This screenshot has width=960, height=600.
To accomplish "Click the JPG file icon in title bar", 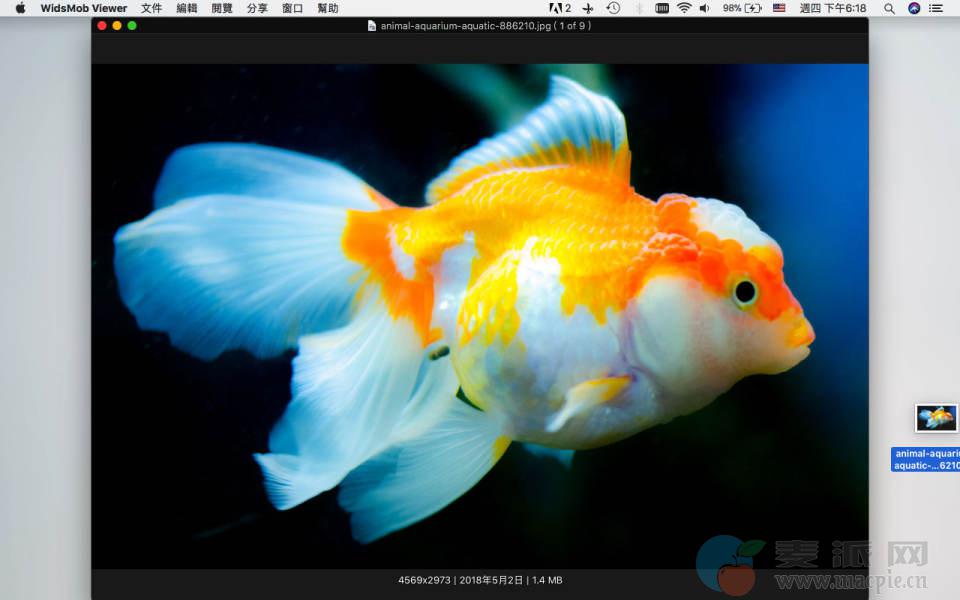I will [x=372, y=26].
